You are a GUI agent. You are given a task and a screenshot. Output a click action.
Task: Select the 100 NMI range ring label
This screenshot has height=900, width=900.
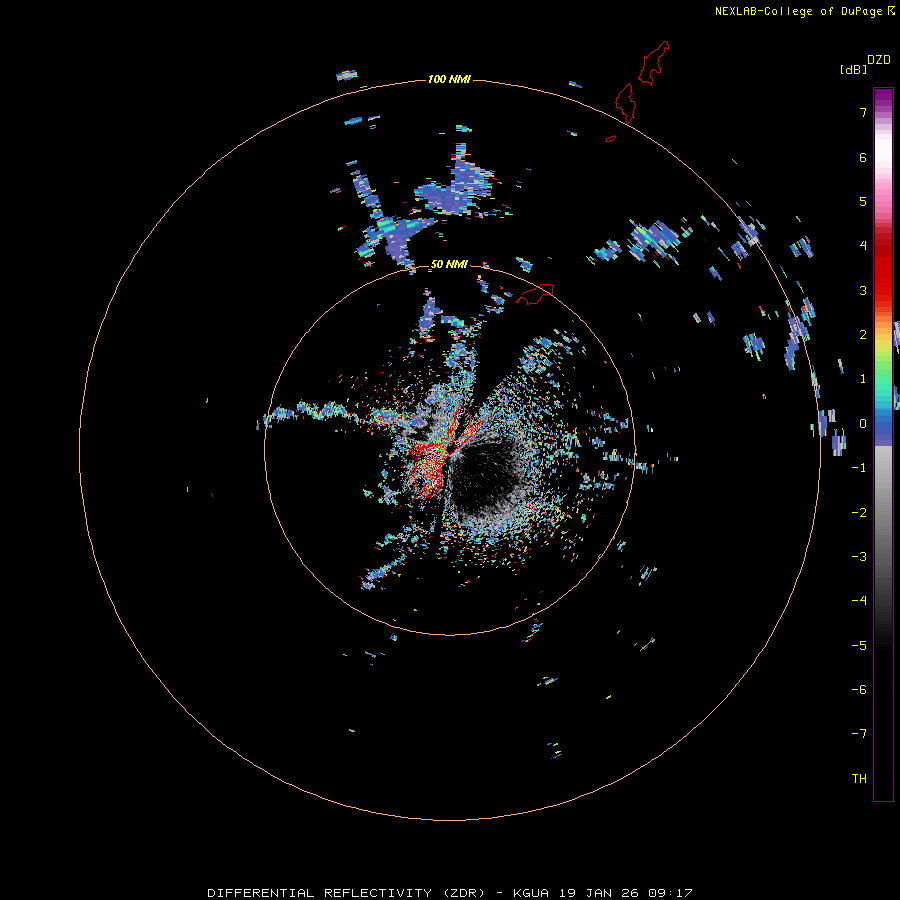[x=449, y=79]
